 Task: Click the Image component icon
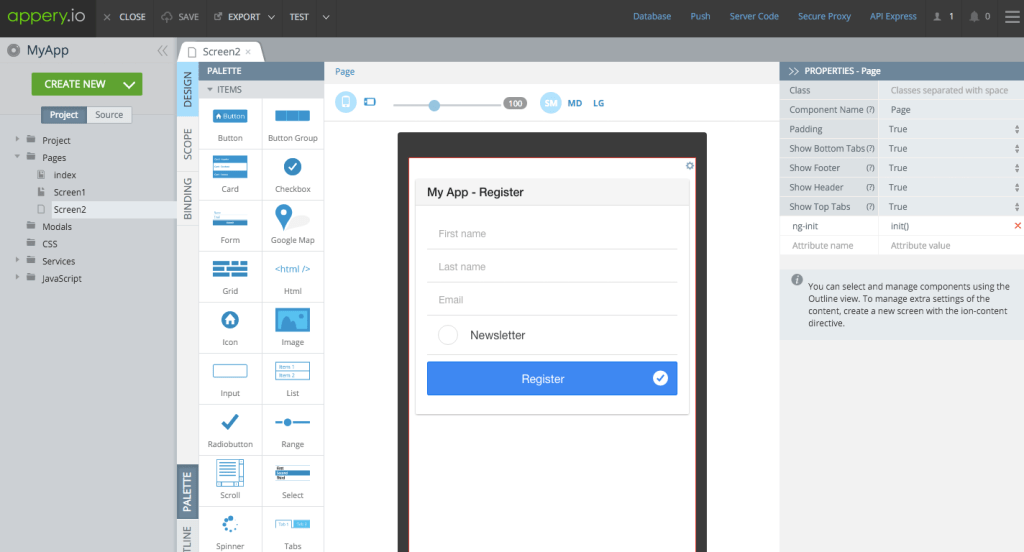[x=292, y=320]
